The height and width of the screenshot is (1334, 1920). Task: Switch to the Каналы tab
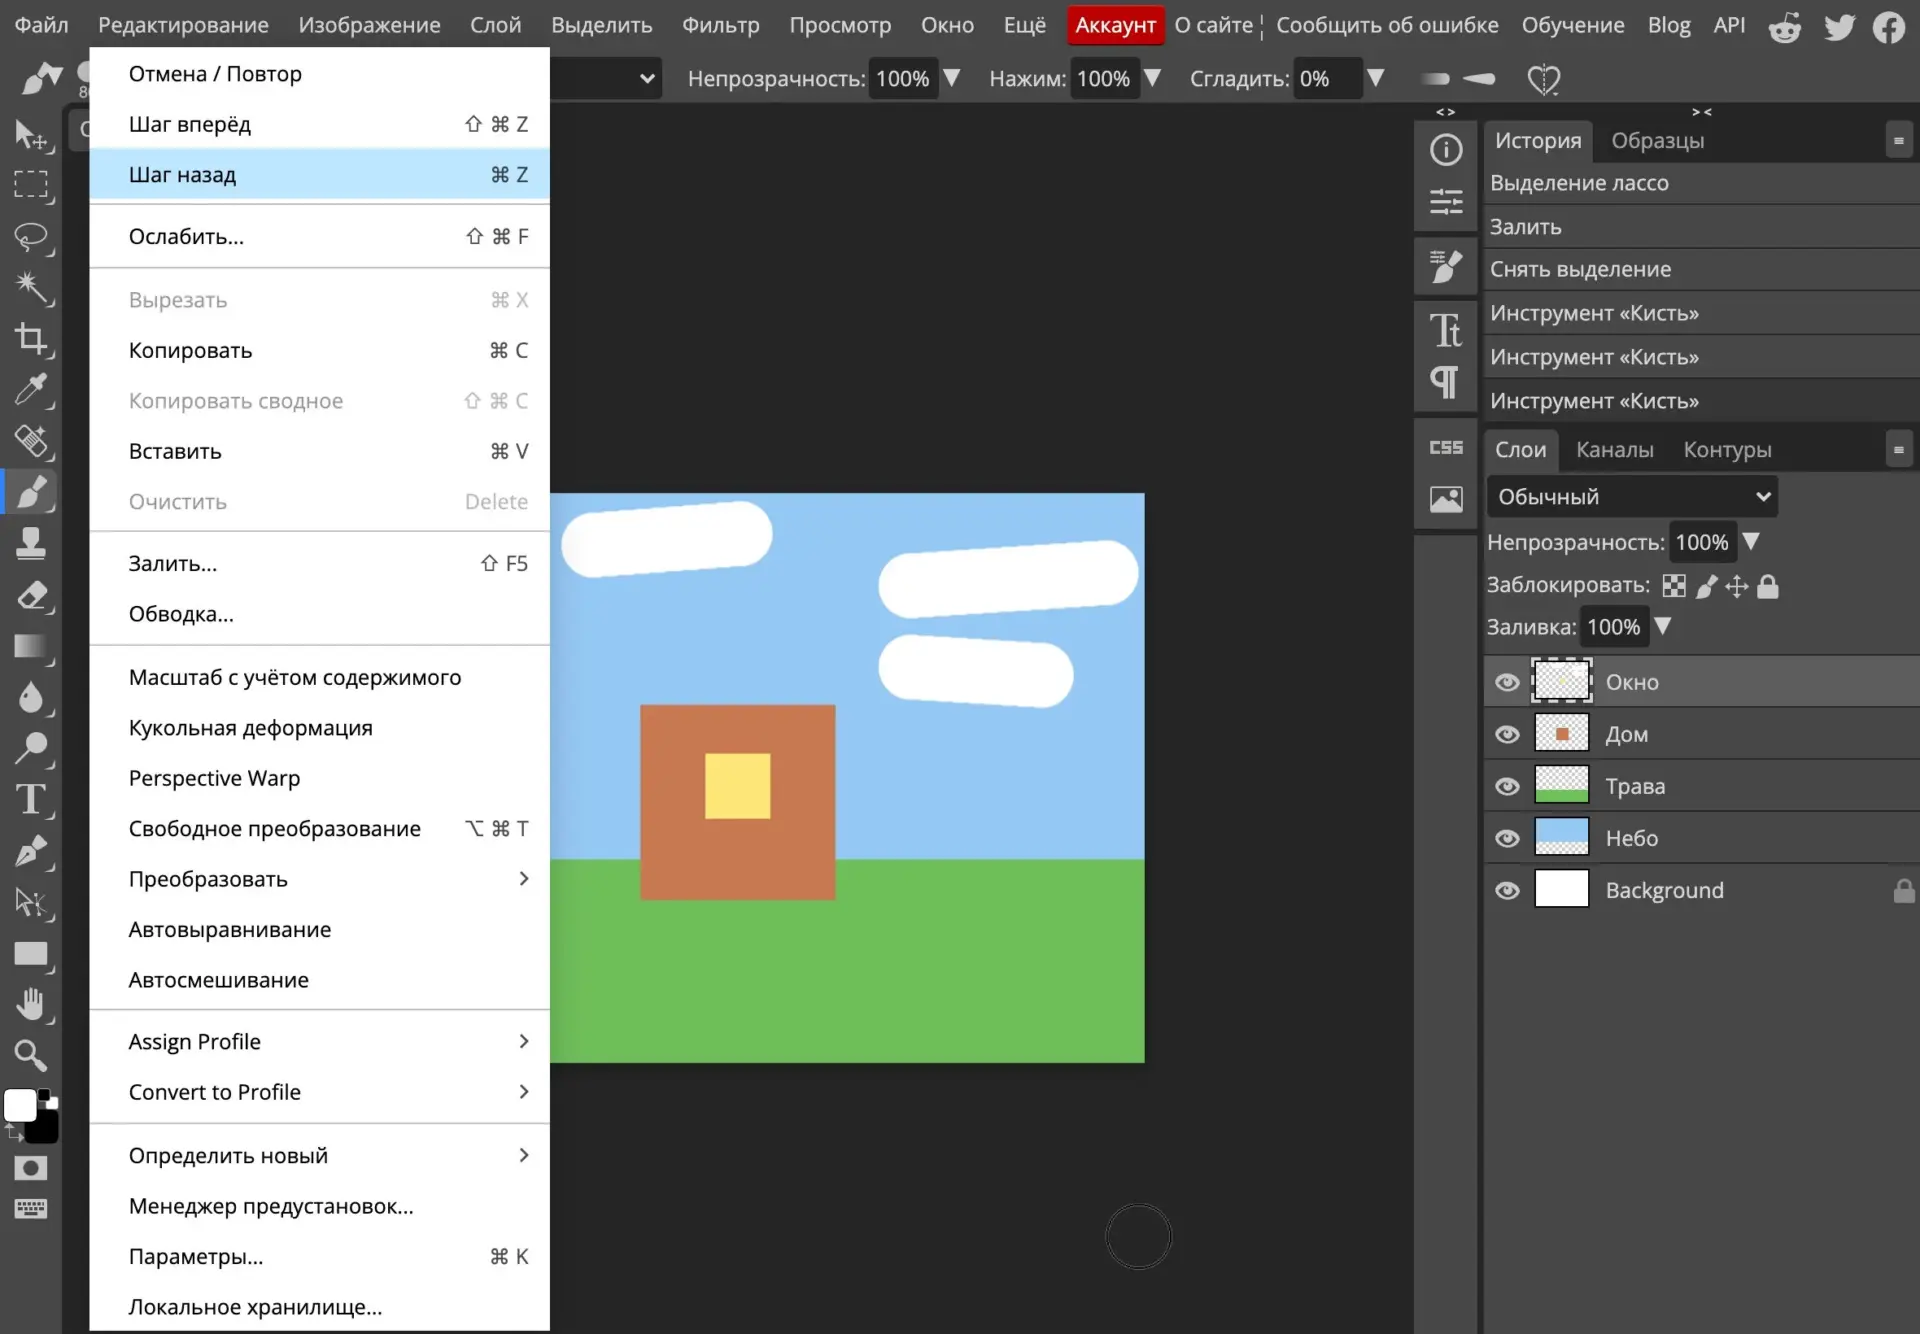pyautogui.click(x=1614, y=450)
